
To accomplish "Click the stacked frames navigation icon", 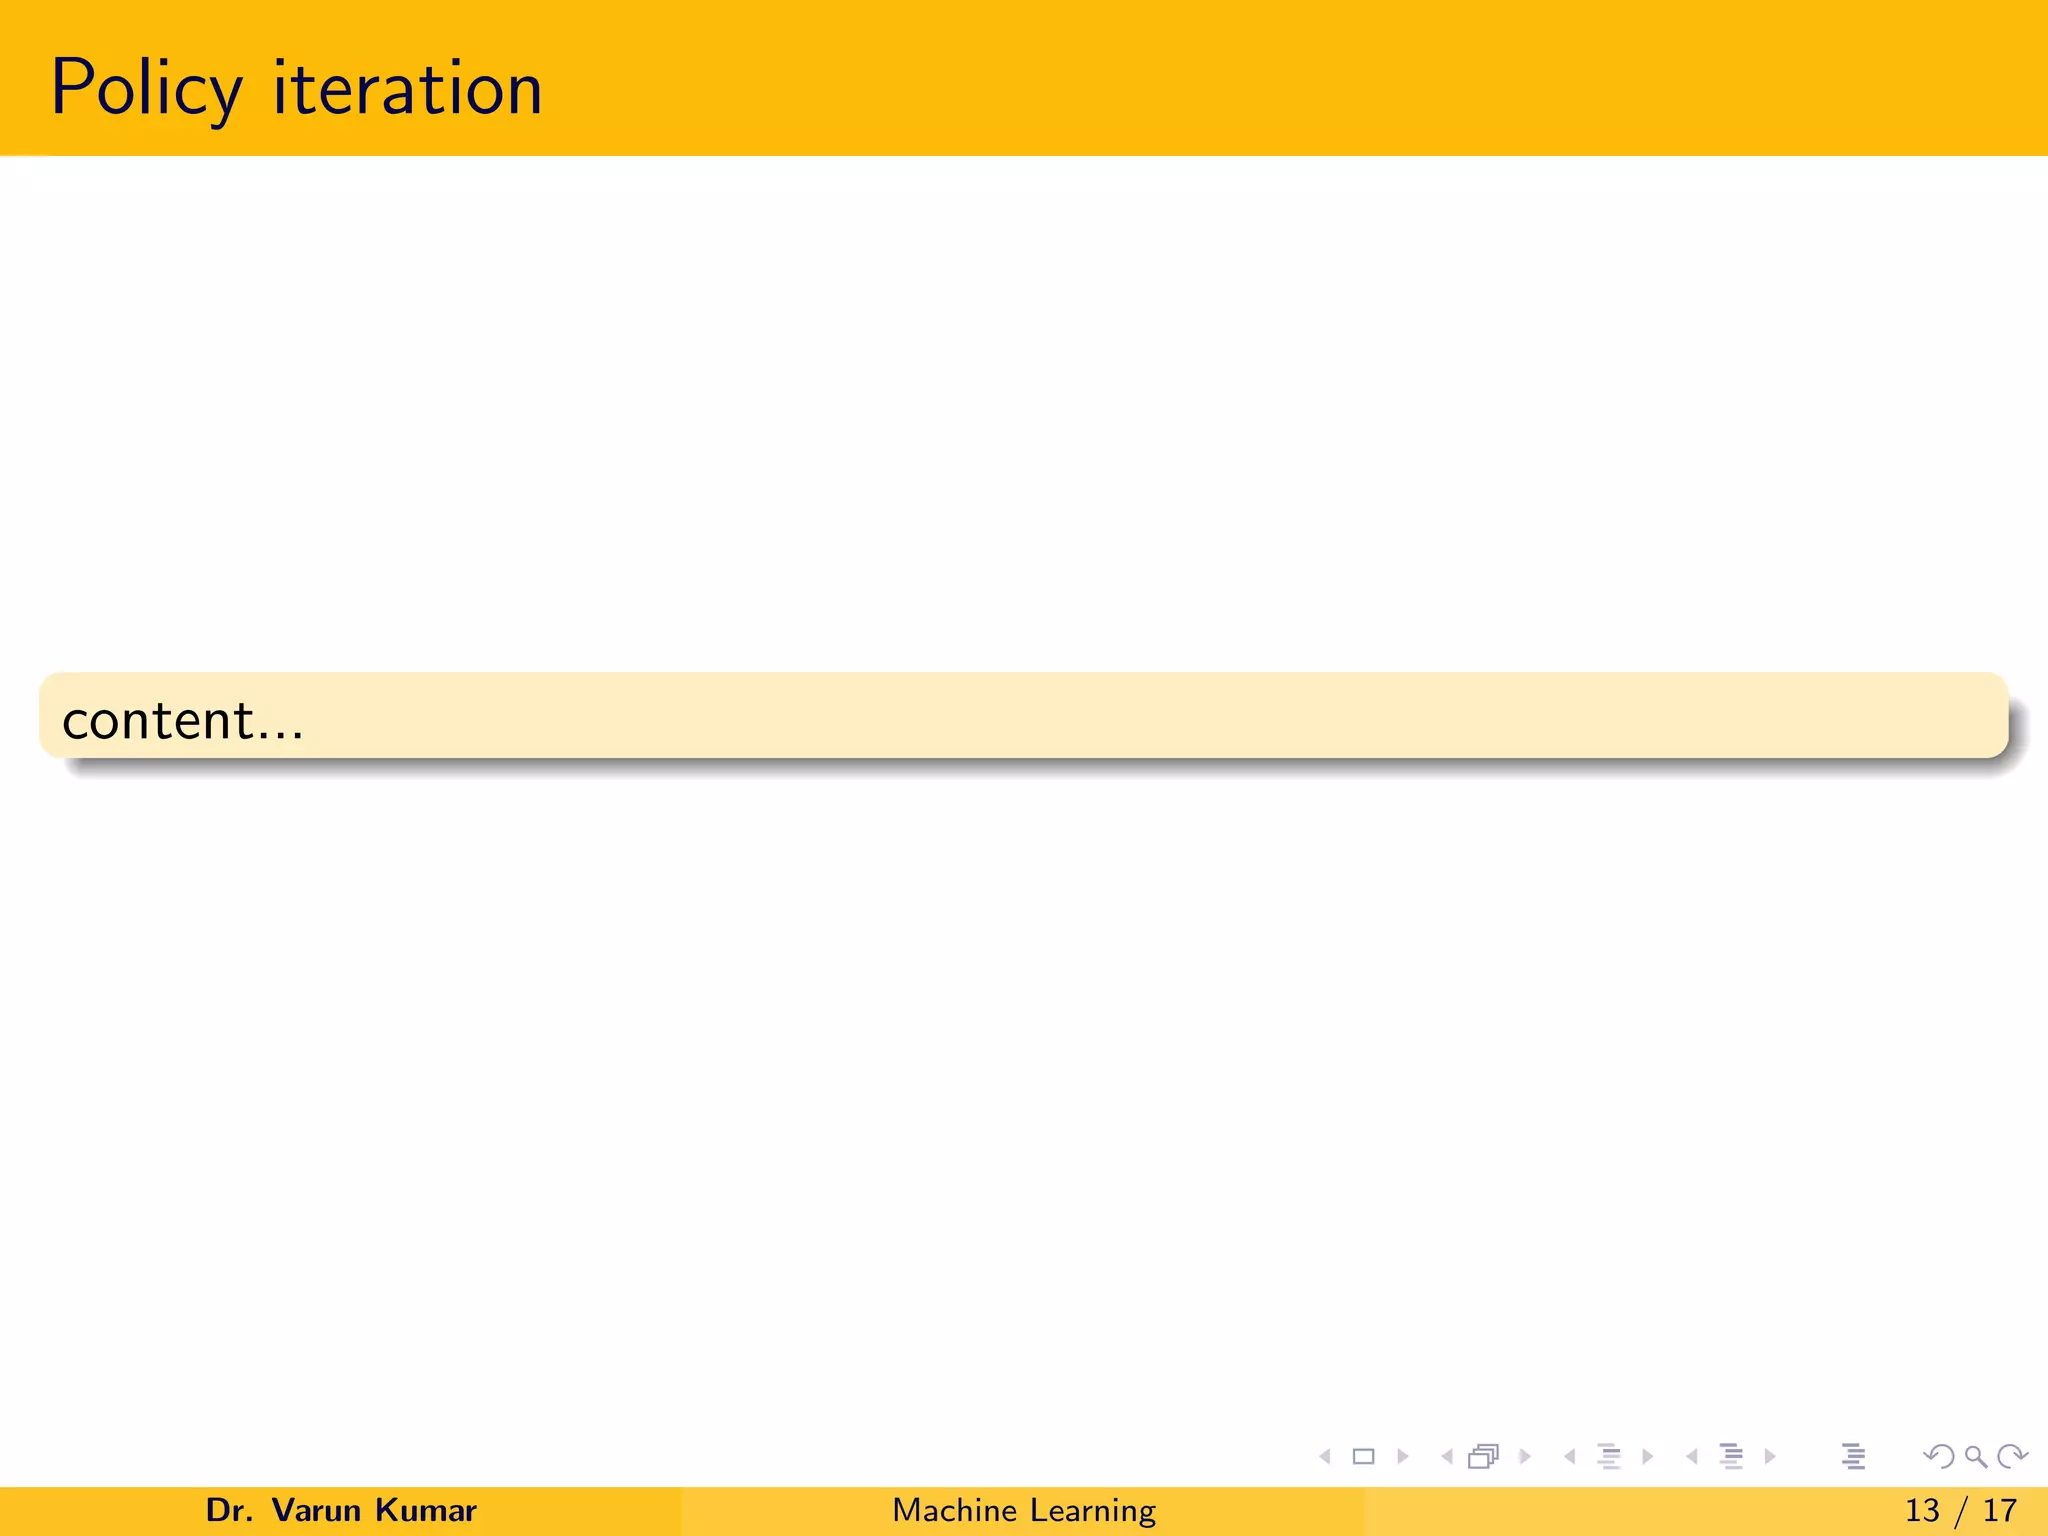I will click(x=1484, y=1457).
